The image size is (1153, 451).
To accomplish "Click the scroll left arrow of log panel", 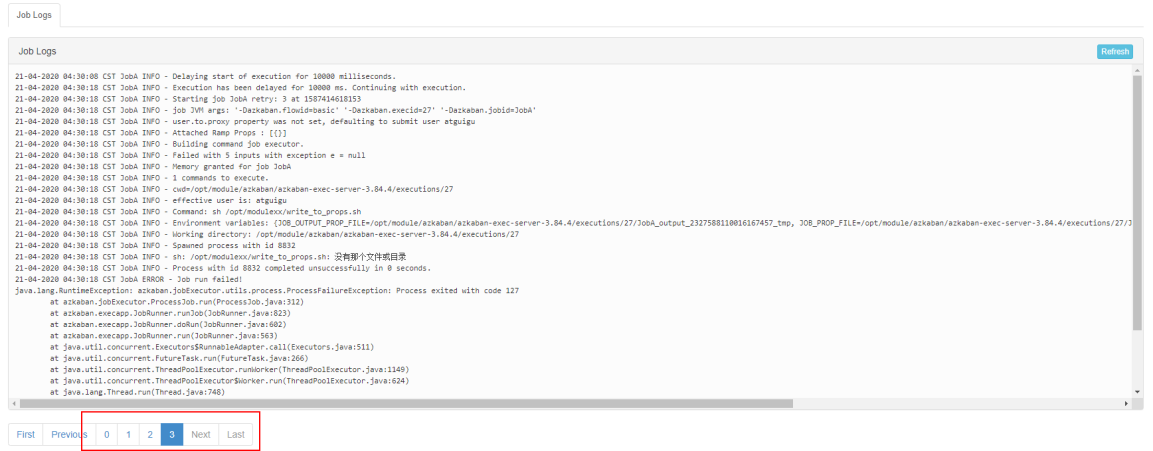I will [x=14, y=403].
